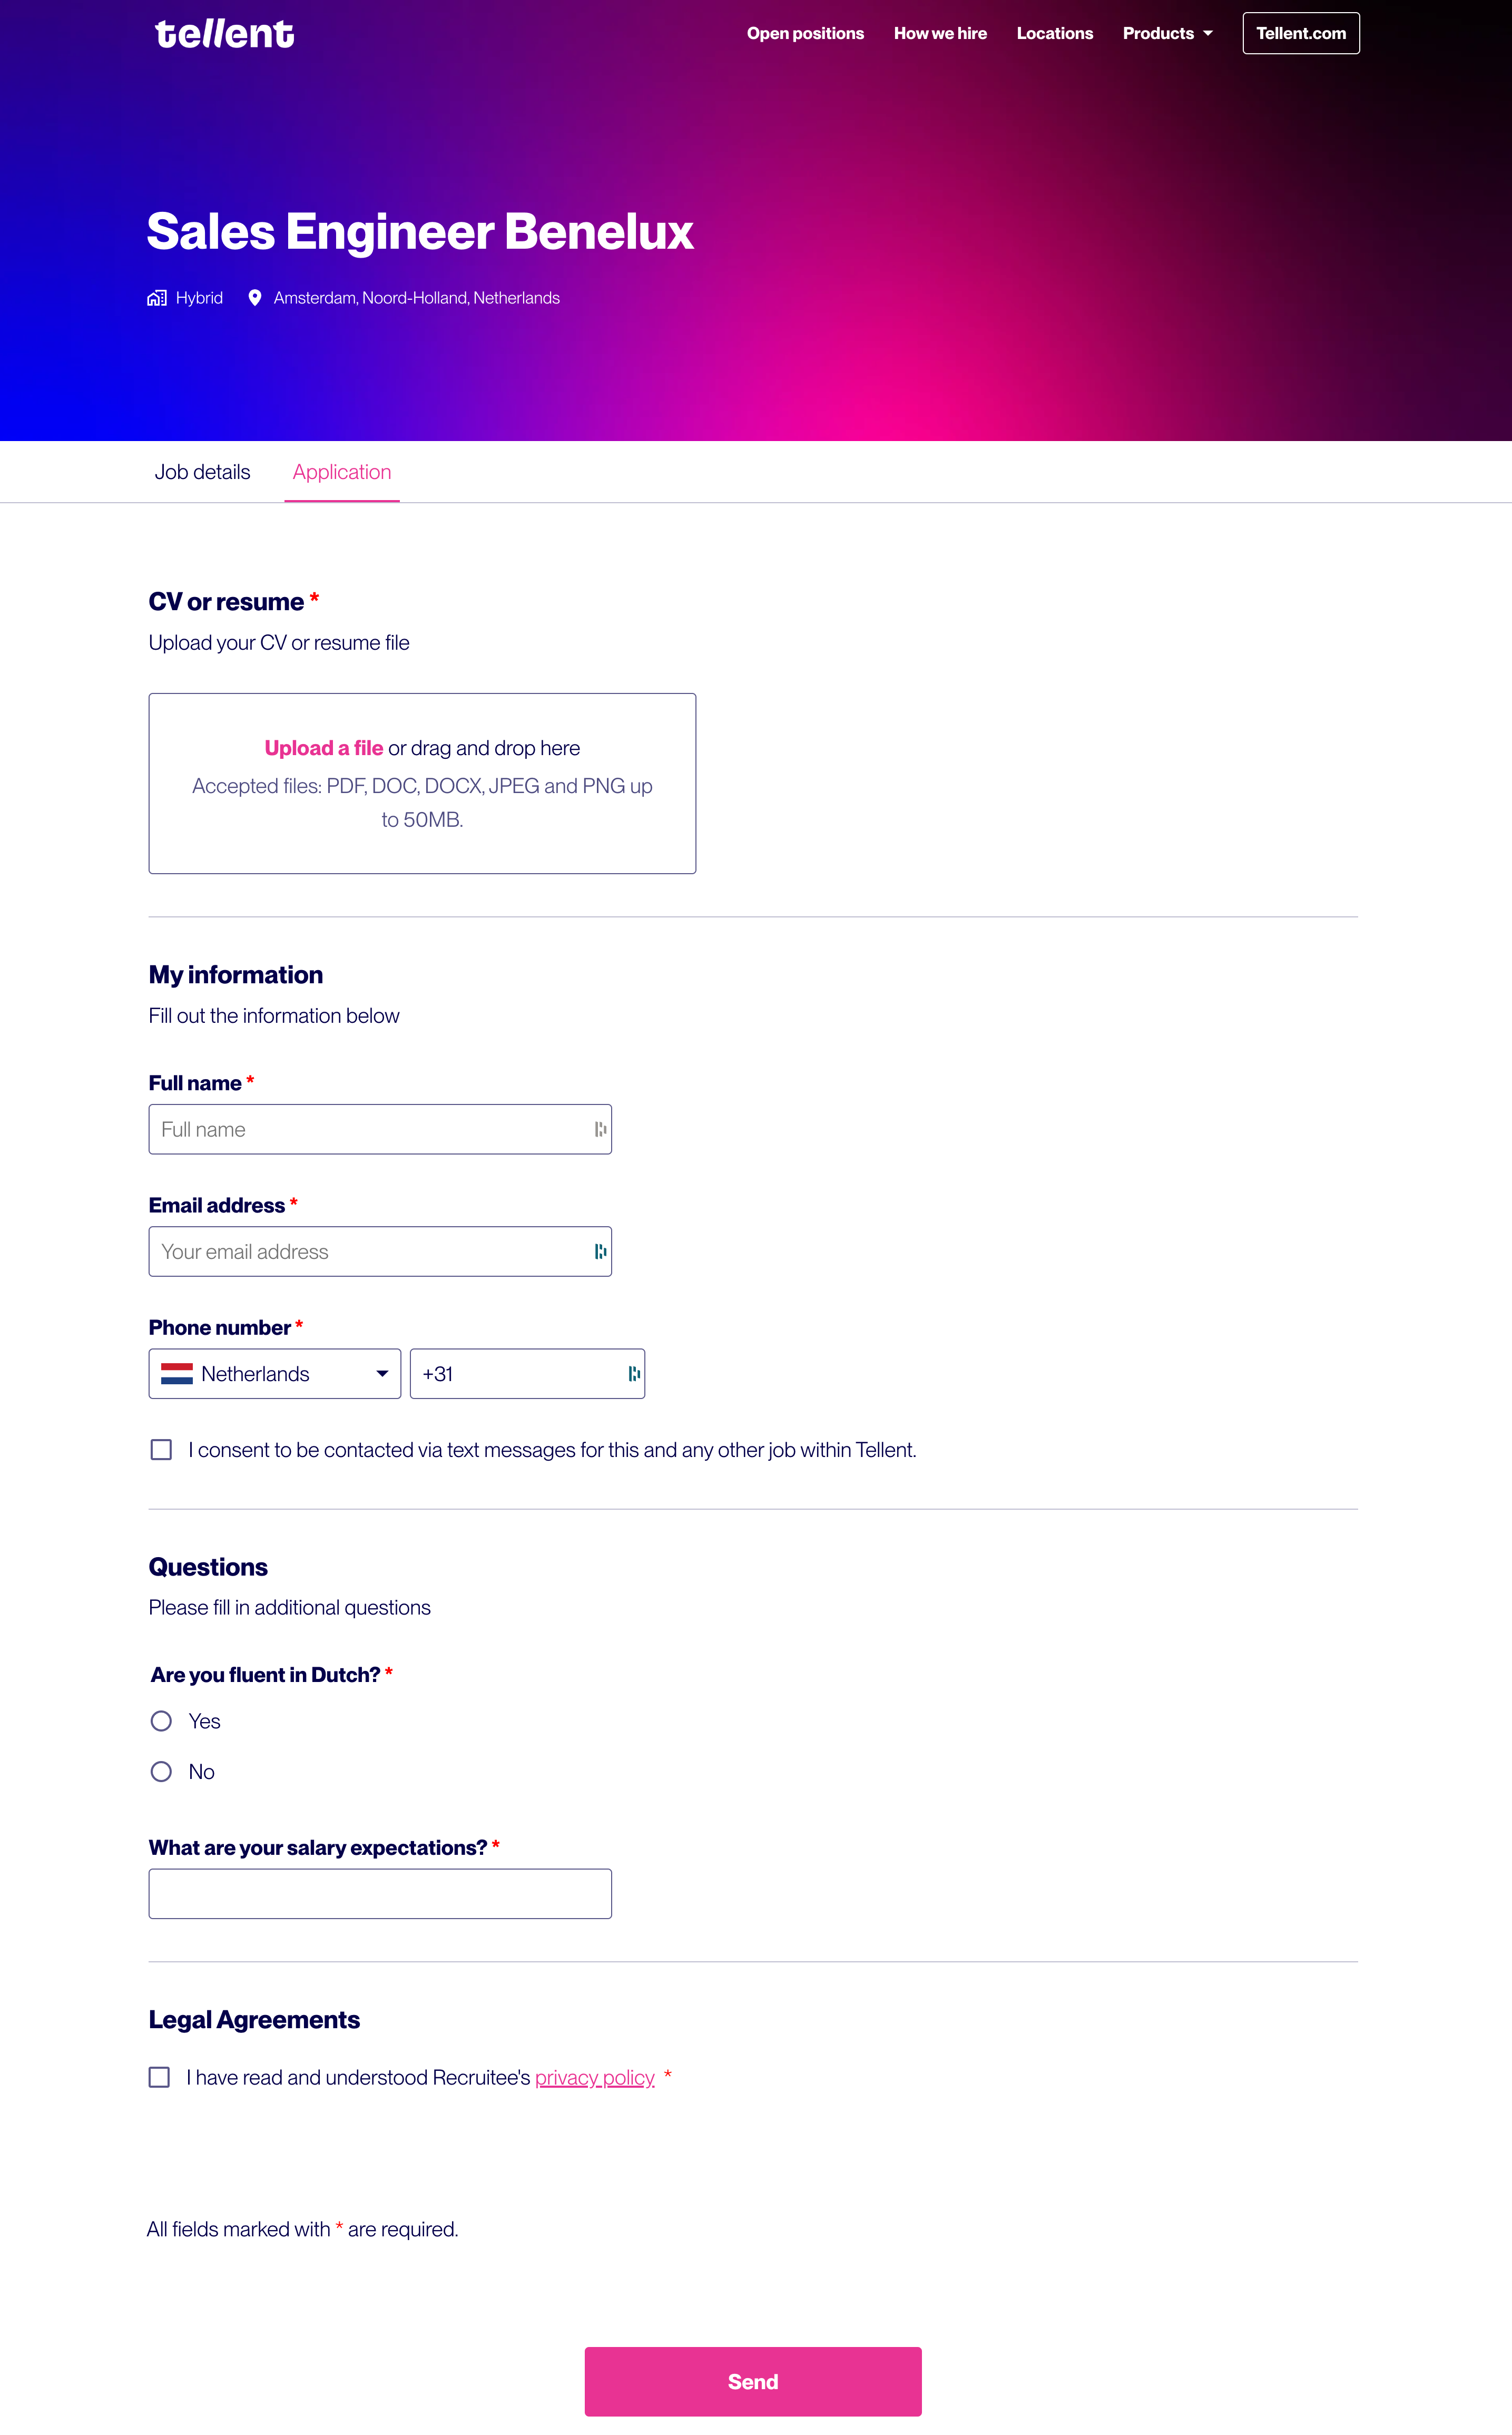Image resolution: width=1512 pixels, height=2435 pixels.
Task: Open Recruitee's privacy policy link
Action: [x=594, y=2078]
